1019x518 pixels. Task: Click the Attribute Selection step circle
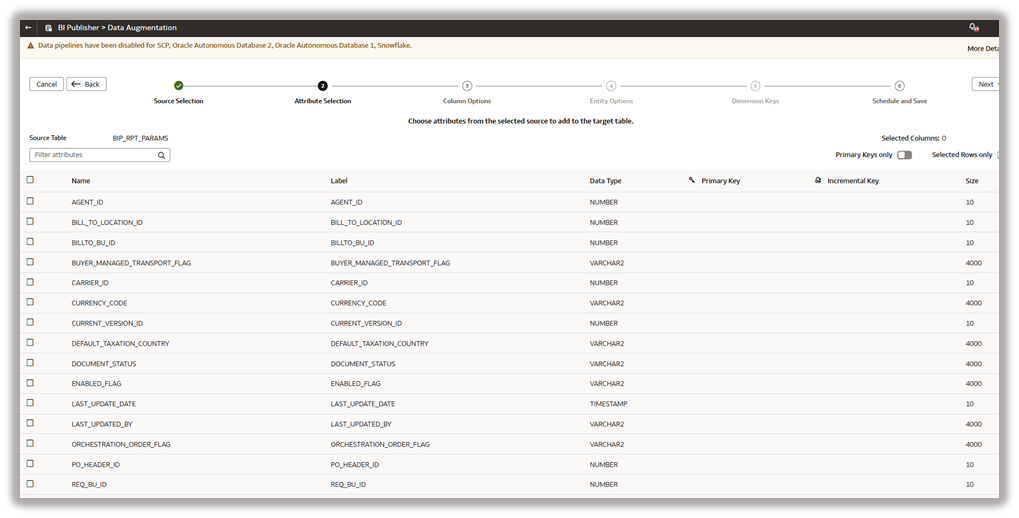coord(322,86)
